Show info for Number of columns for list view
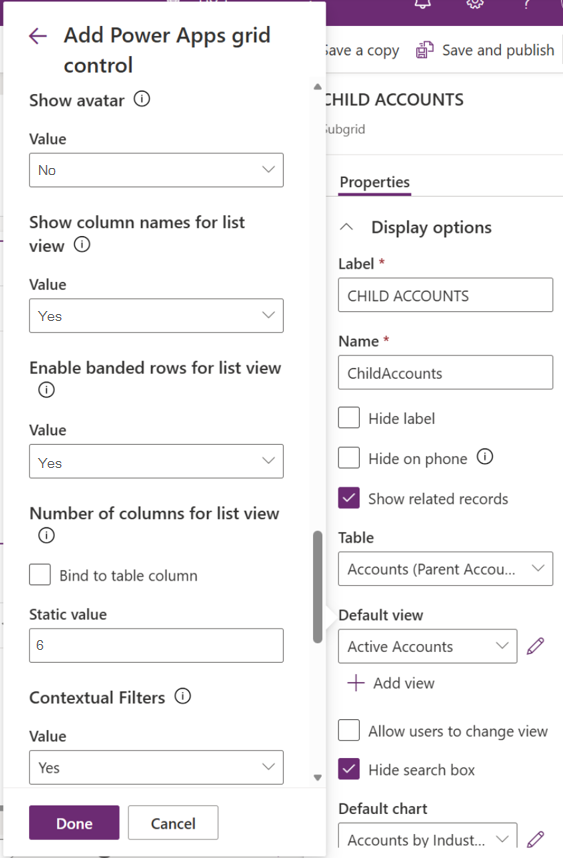 pyautogui.click(x=47, y=535)
